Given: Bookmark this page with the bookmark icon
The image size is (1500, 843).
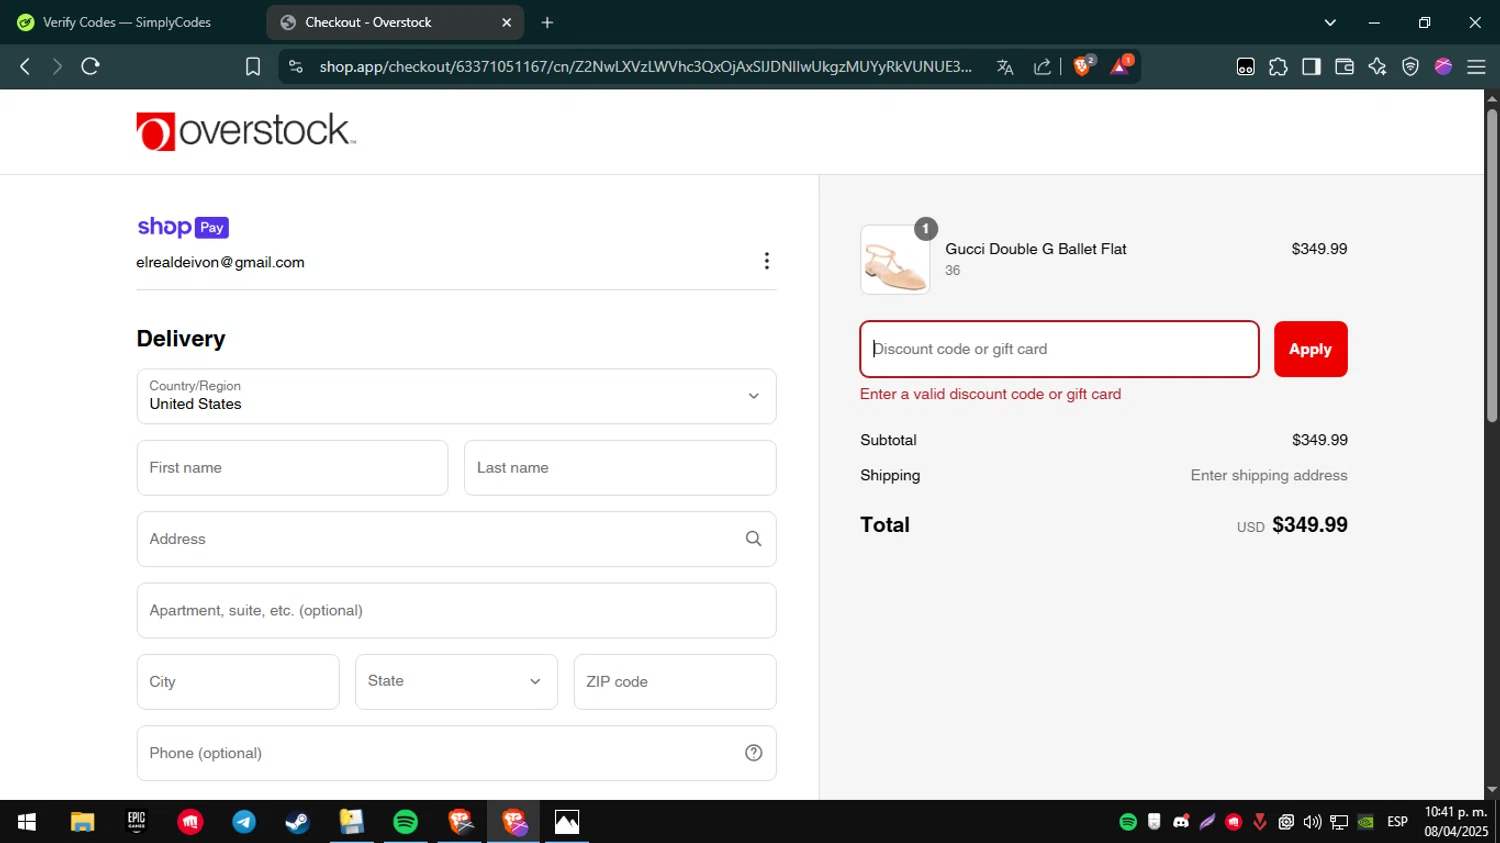Looking at the screenshot, I should [x=253, y=67].
